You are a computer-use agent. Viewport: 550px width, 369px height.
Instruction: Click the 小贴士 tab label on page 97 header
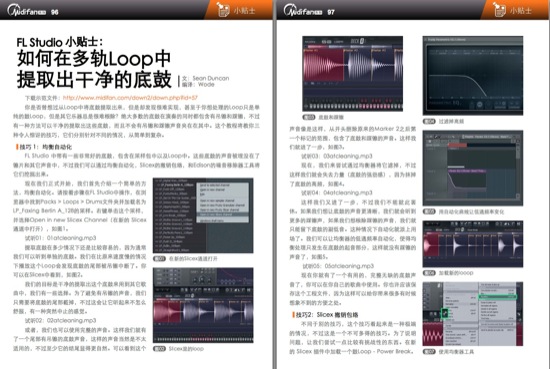point(521,11)
